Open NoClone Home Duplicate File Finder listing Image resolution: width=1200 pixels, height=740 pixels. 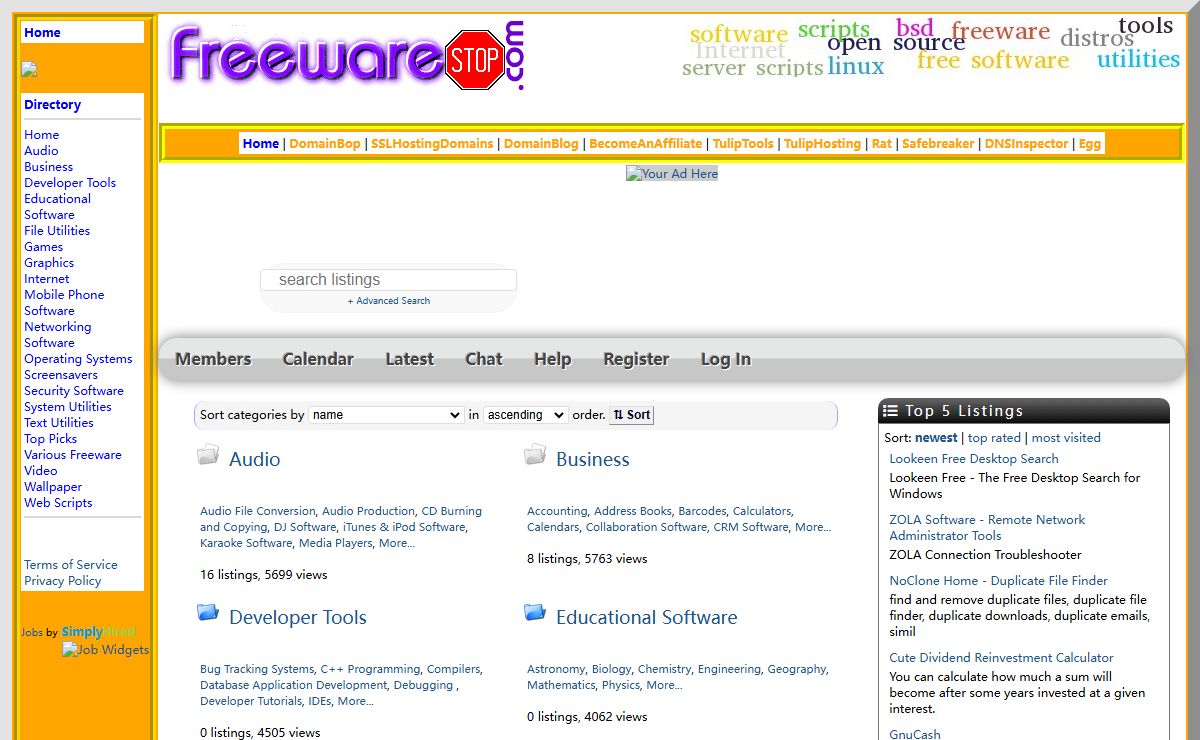pos(999,581)
